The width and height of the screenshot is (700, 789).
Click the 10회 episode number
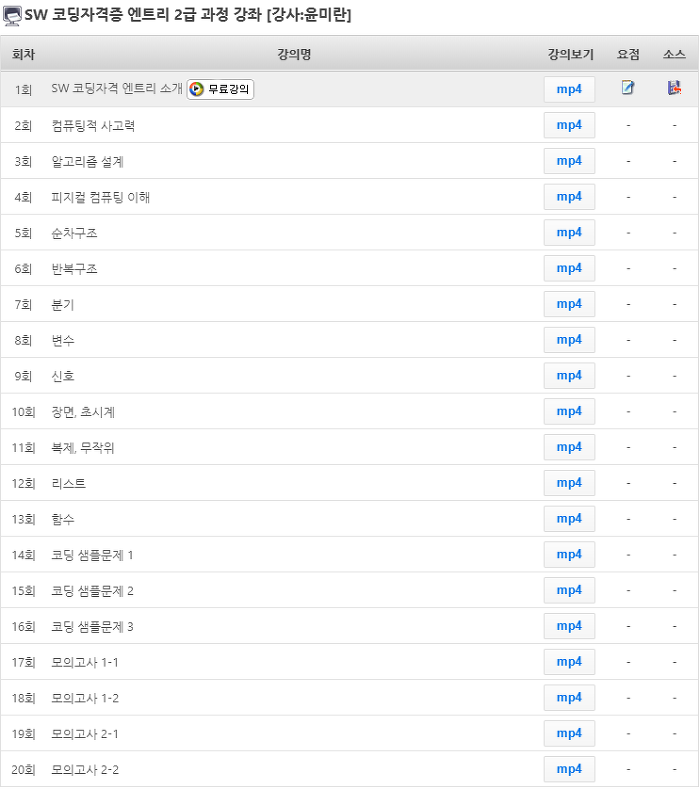[x=23, y=412]
